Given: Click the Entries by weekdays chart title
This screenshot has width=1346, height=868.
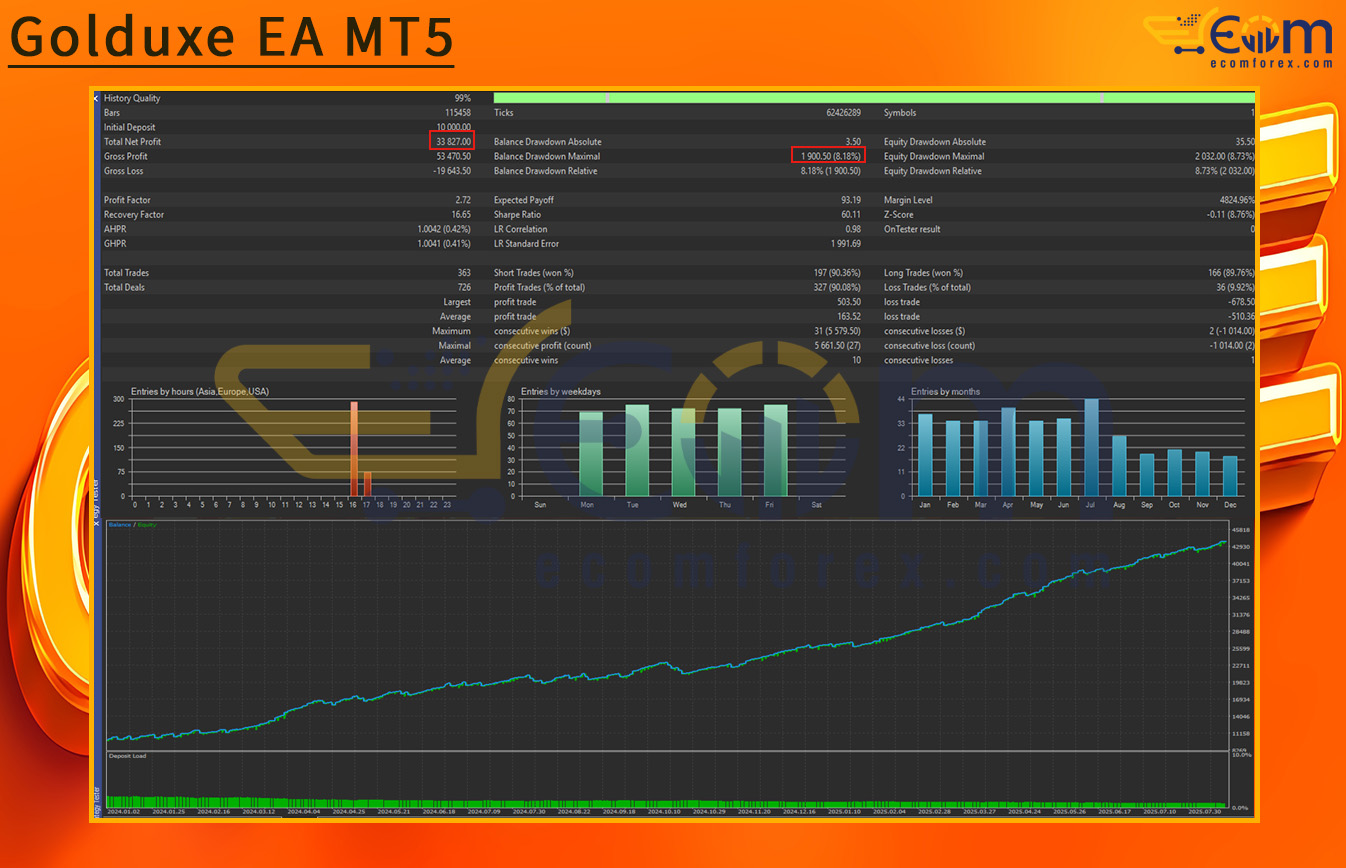Looking at the screenshot, I should tap(561, 391).
